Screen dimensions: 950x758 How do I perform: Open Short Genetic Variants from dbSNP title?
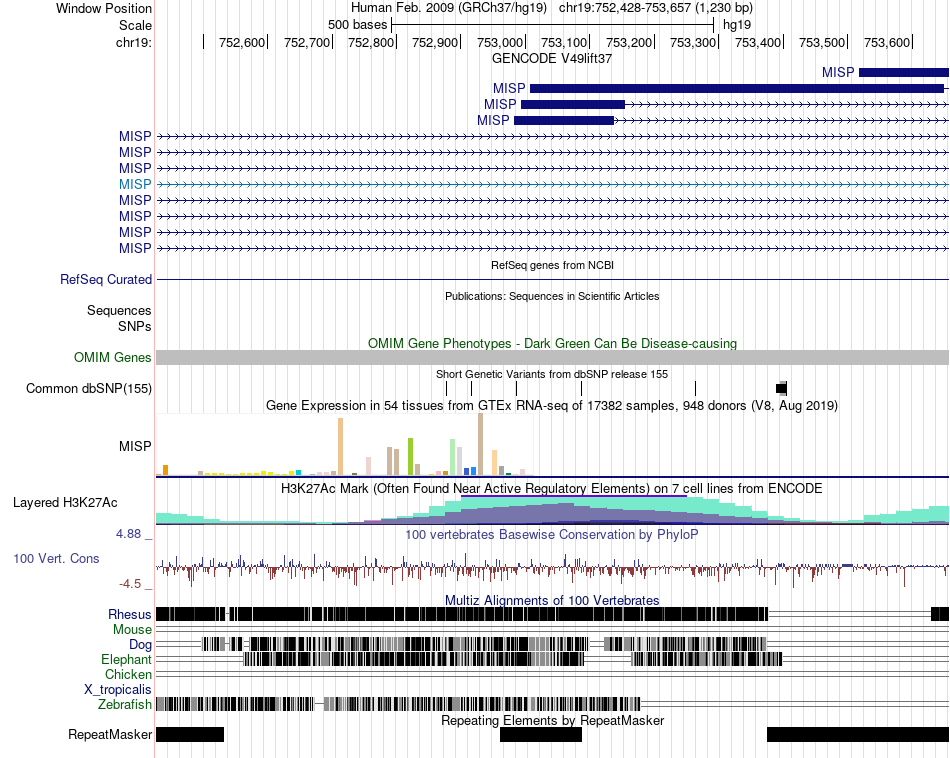[x=552, y=374]
